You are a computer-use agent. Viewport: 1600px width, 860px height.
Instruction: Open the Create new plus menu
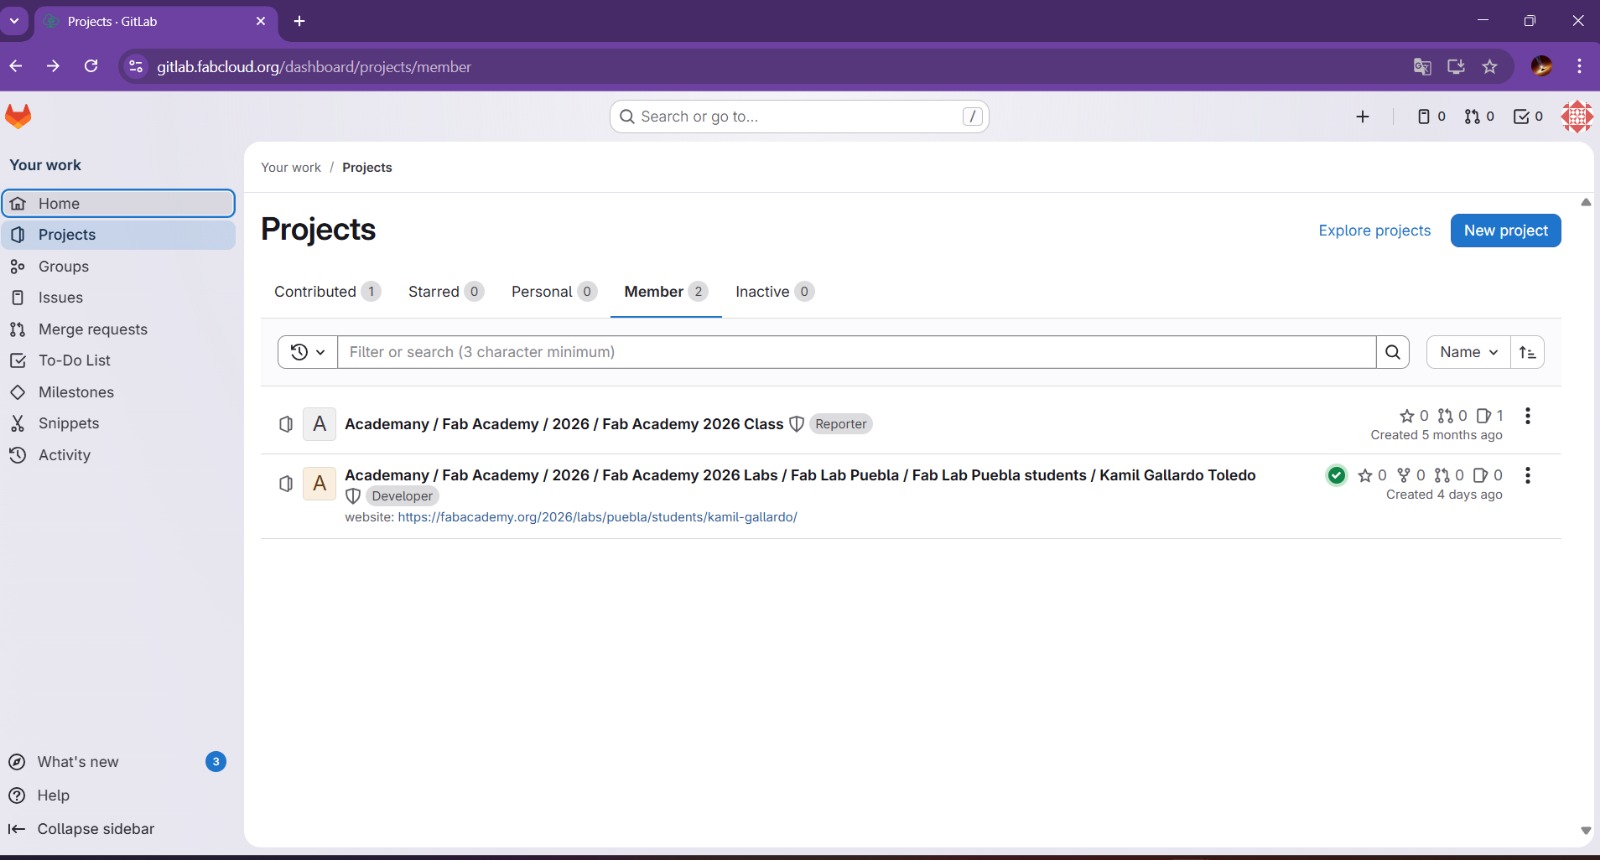[x=1362, y=117]
